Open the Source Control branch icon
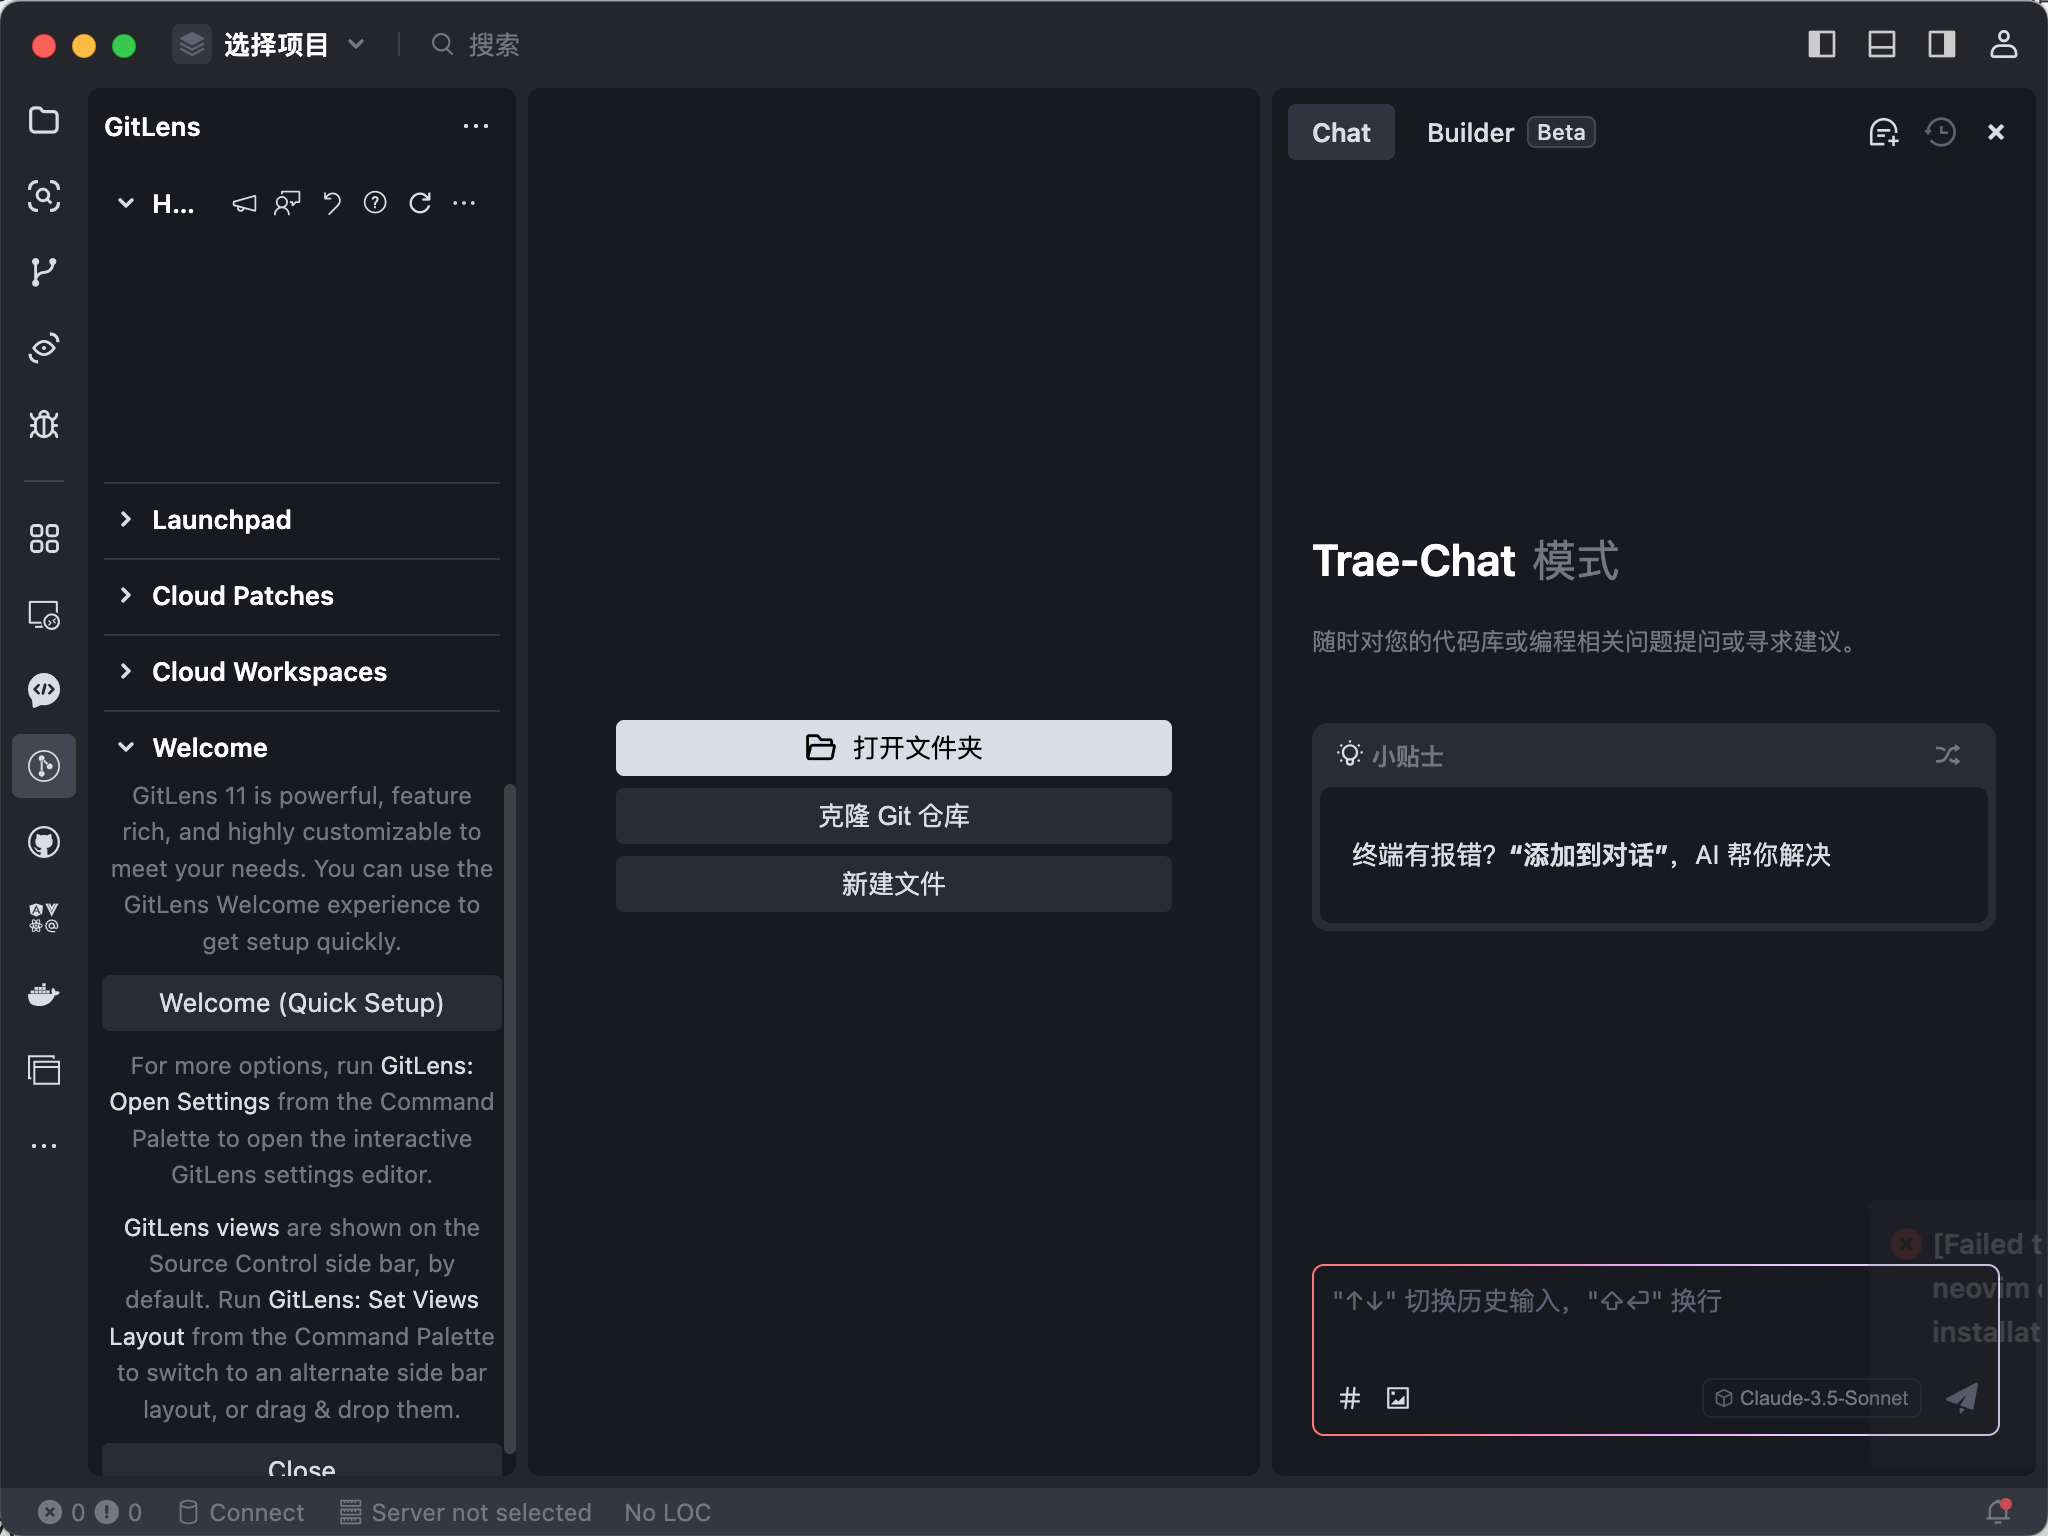This screenshot has height=1536, width=2048. (43, 272)
